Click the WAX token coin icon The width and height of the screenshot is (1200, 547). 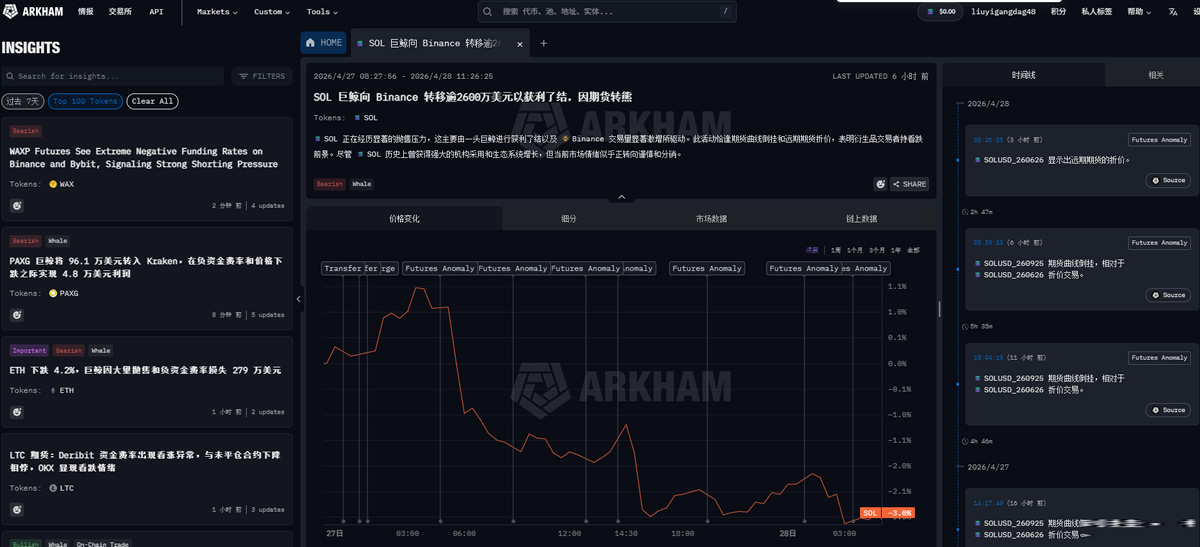click(53, 185)
